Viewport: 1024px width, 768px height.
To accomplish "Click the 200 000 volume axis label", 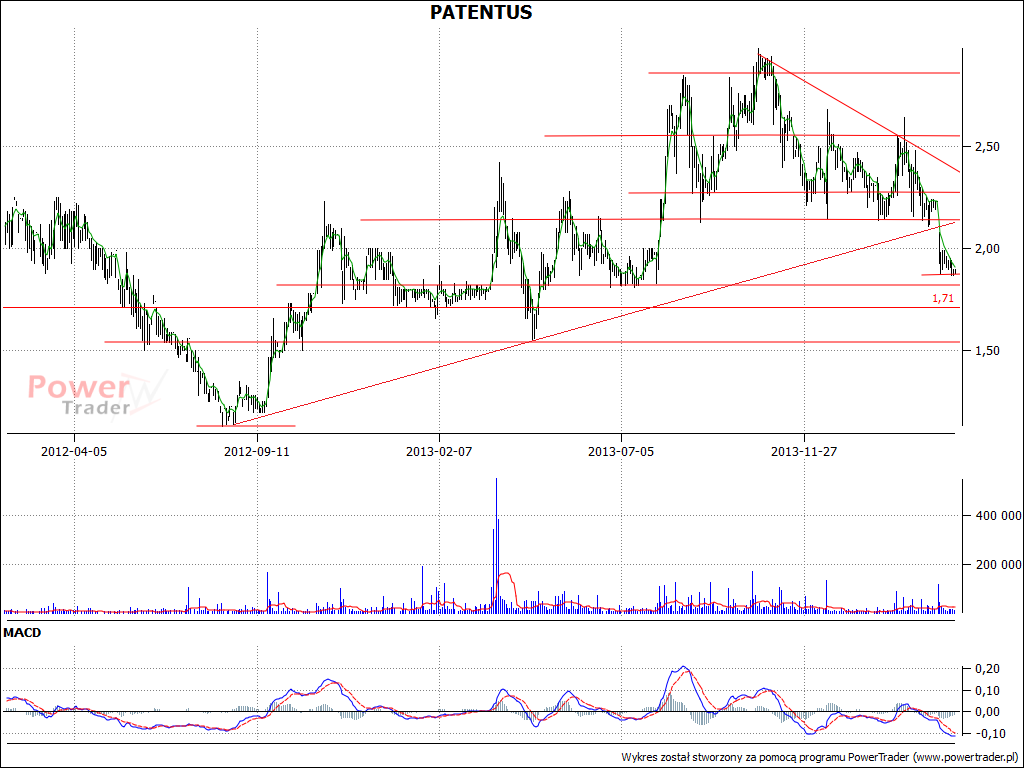I will point(998,565).
